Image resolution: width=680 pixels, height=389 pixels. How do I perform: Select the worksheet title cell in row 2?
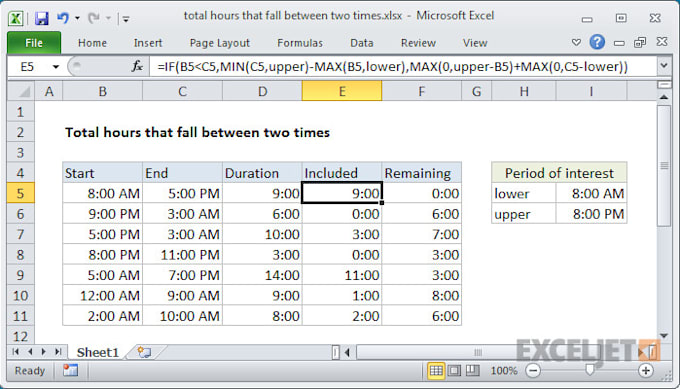point(197,132)
